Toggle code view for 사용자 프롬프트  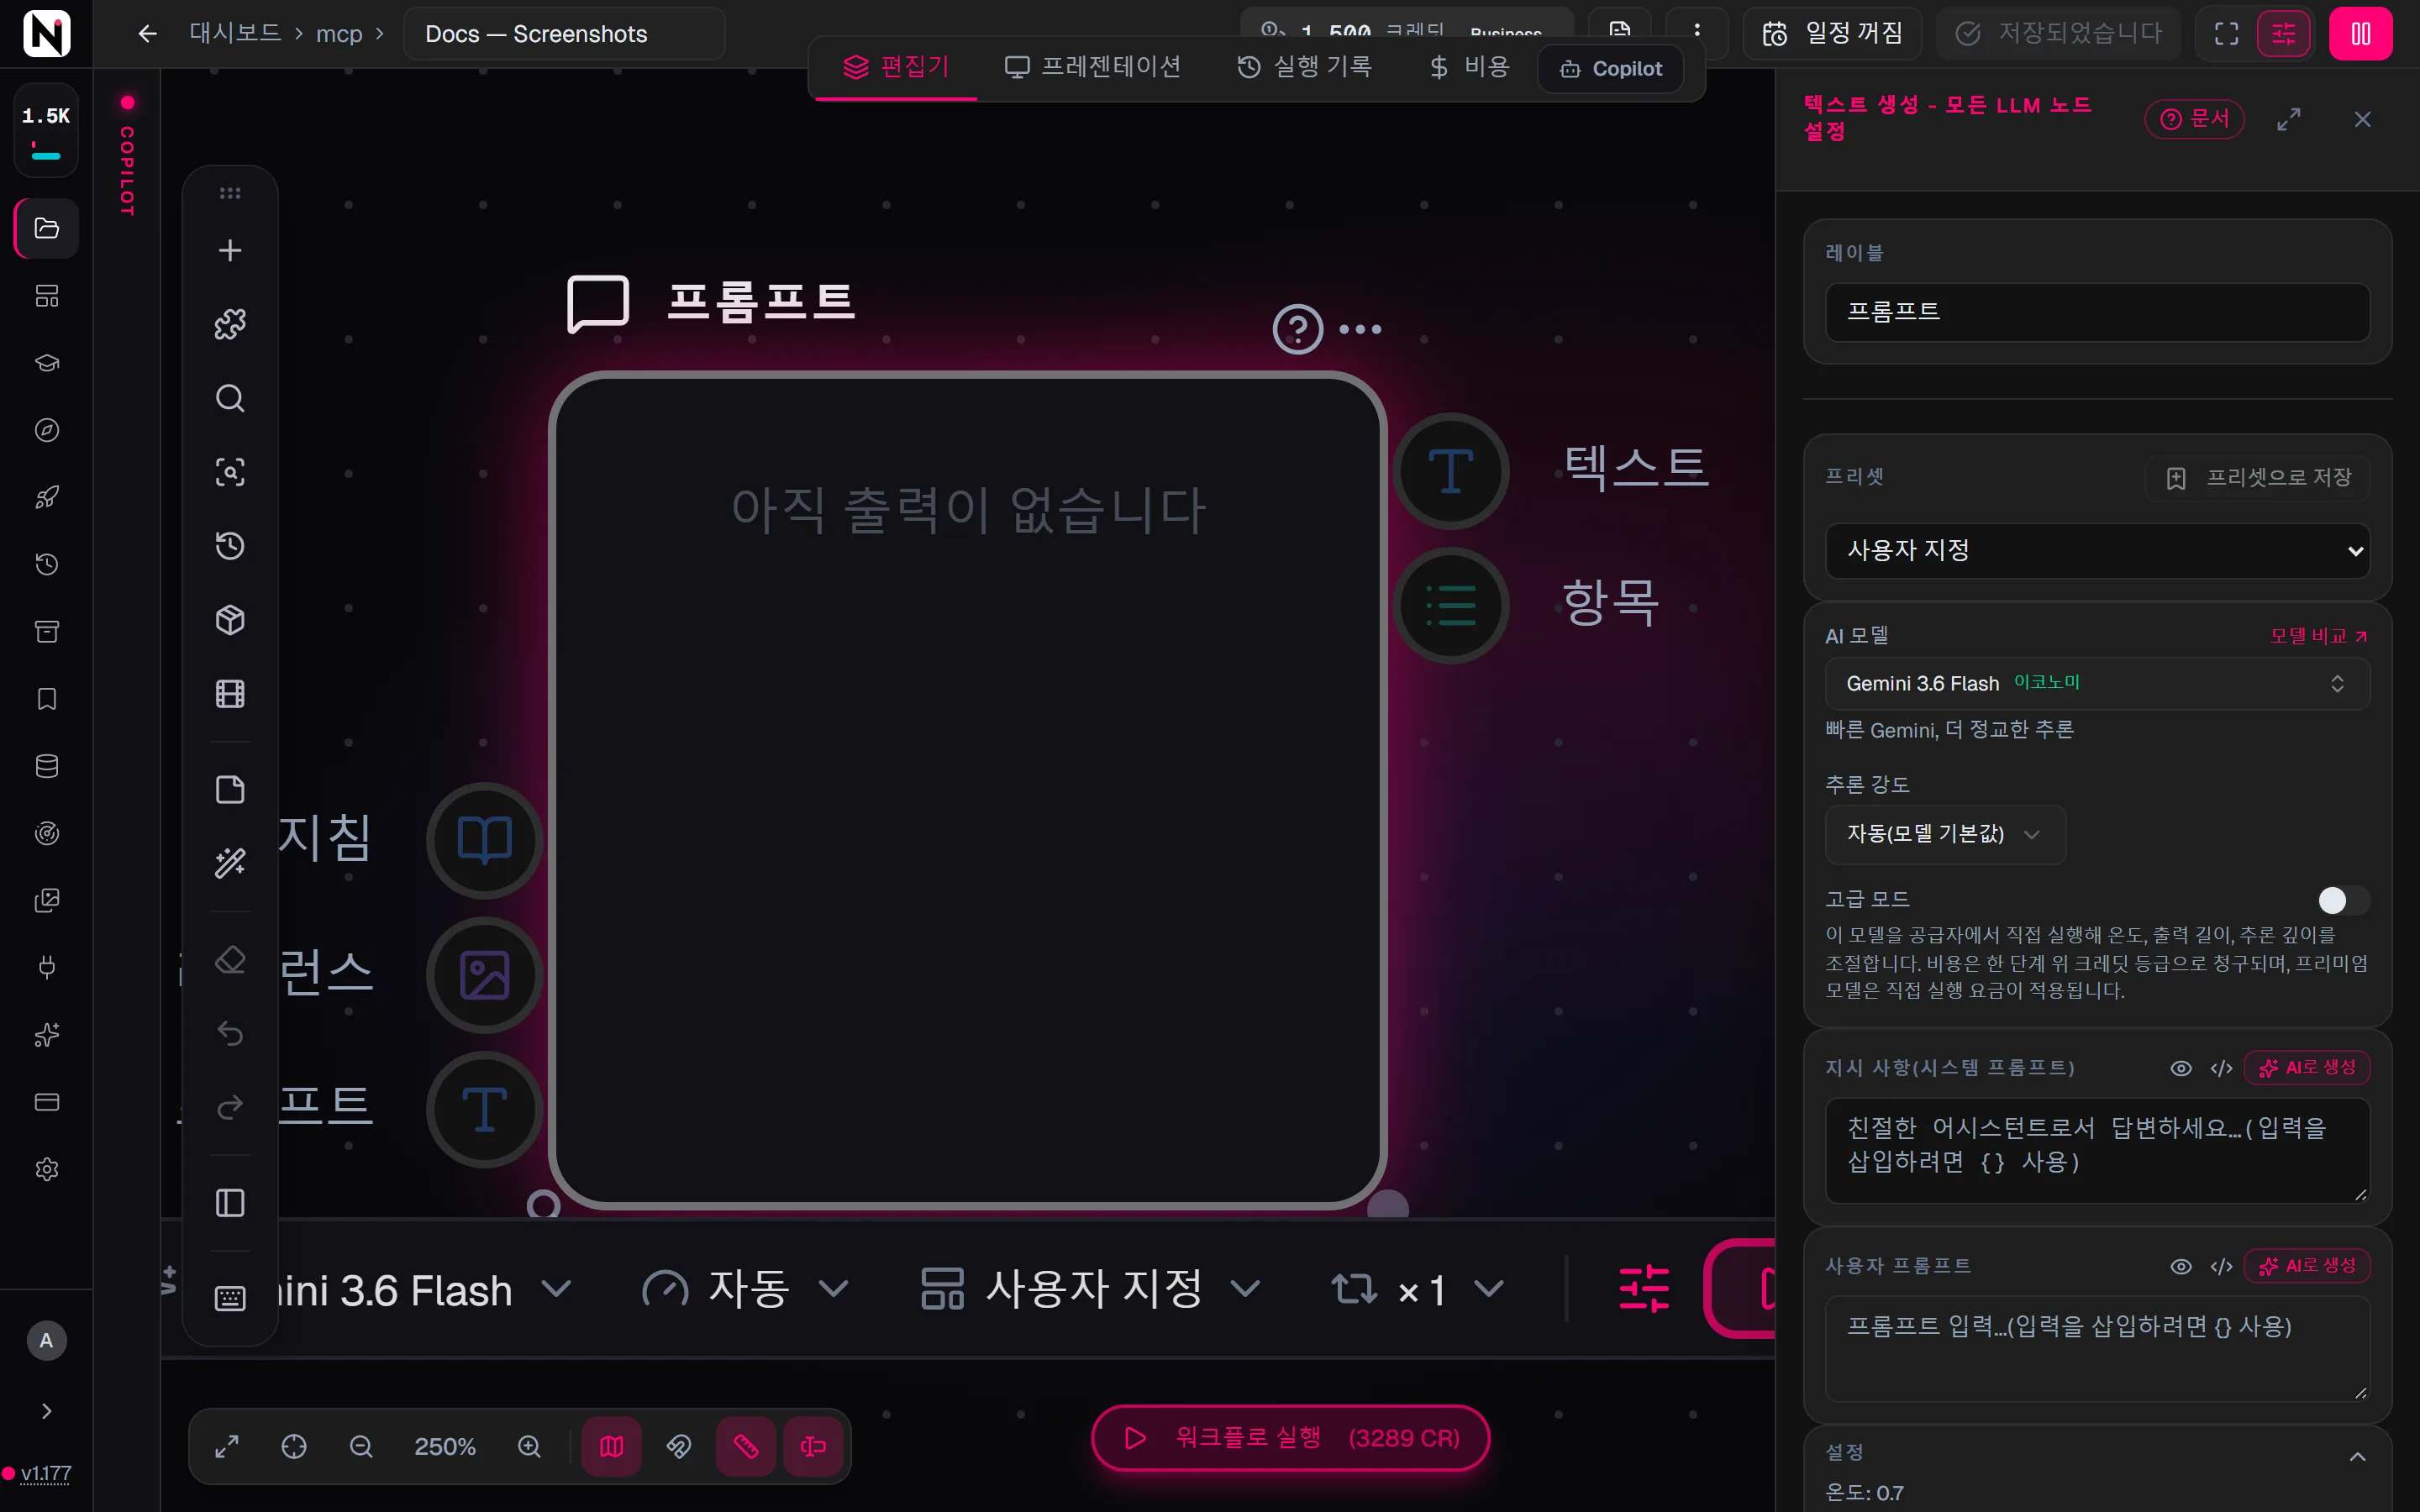tap(2221, 1266)
